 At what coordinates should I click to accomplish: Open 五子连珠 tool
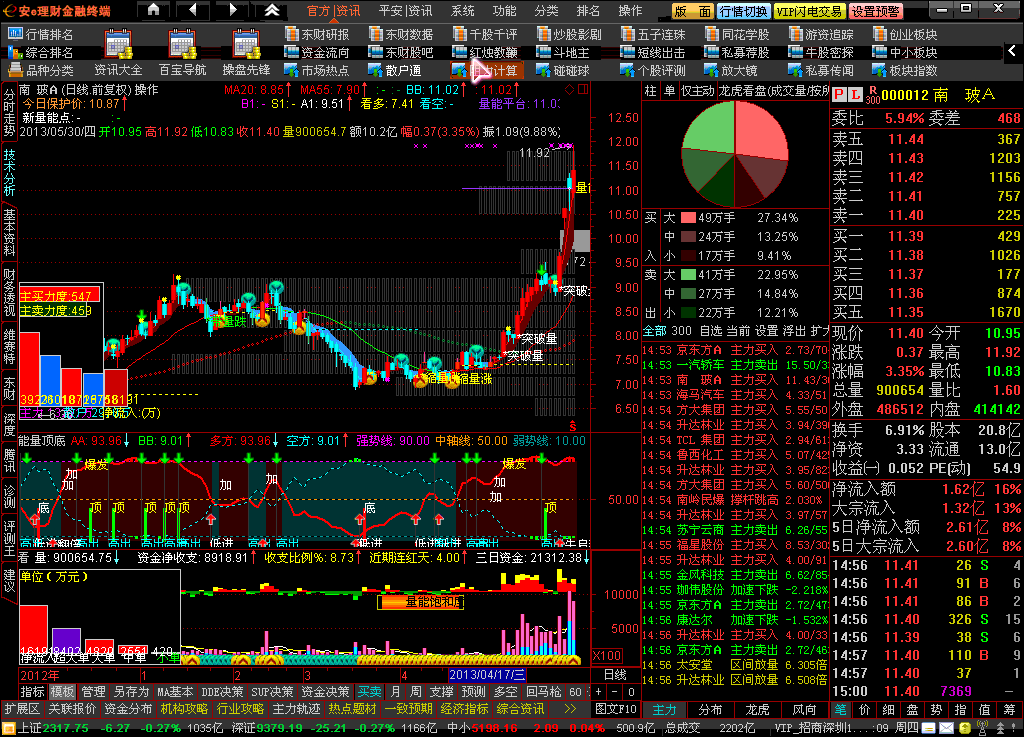(653, 35)
